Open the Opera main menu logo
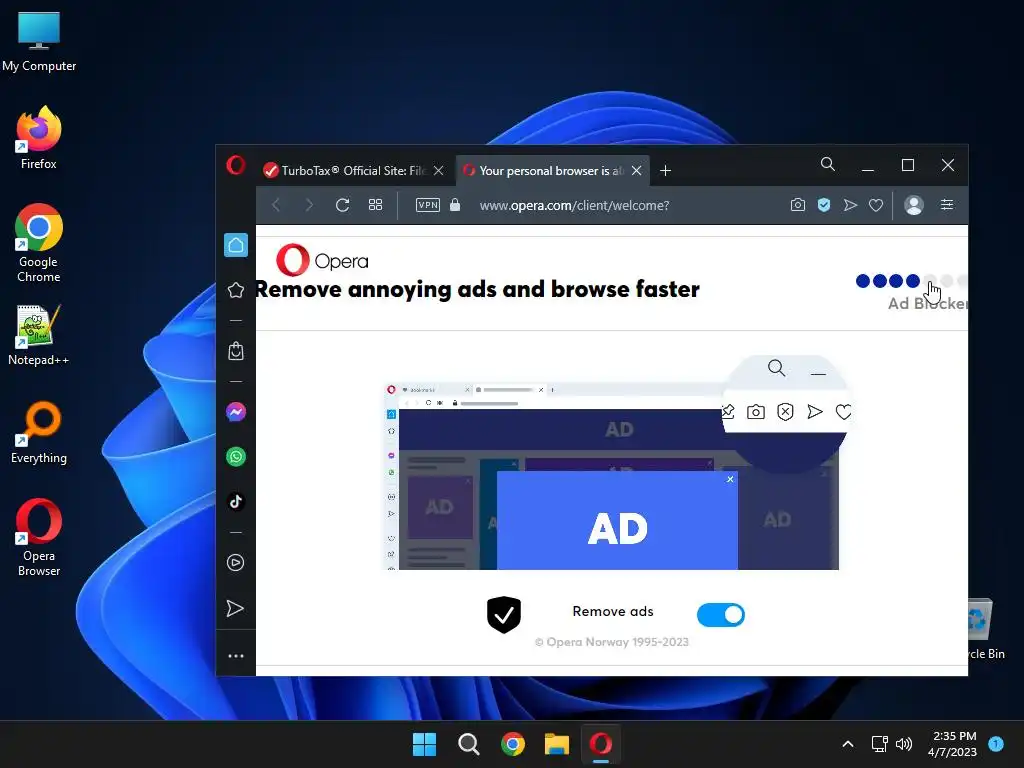Image resolution: width=1024 pixels, height=768 pixels. point(236,165)
